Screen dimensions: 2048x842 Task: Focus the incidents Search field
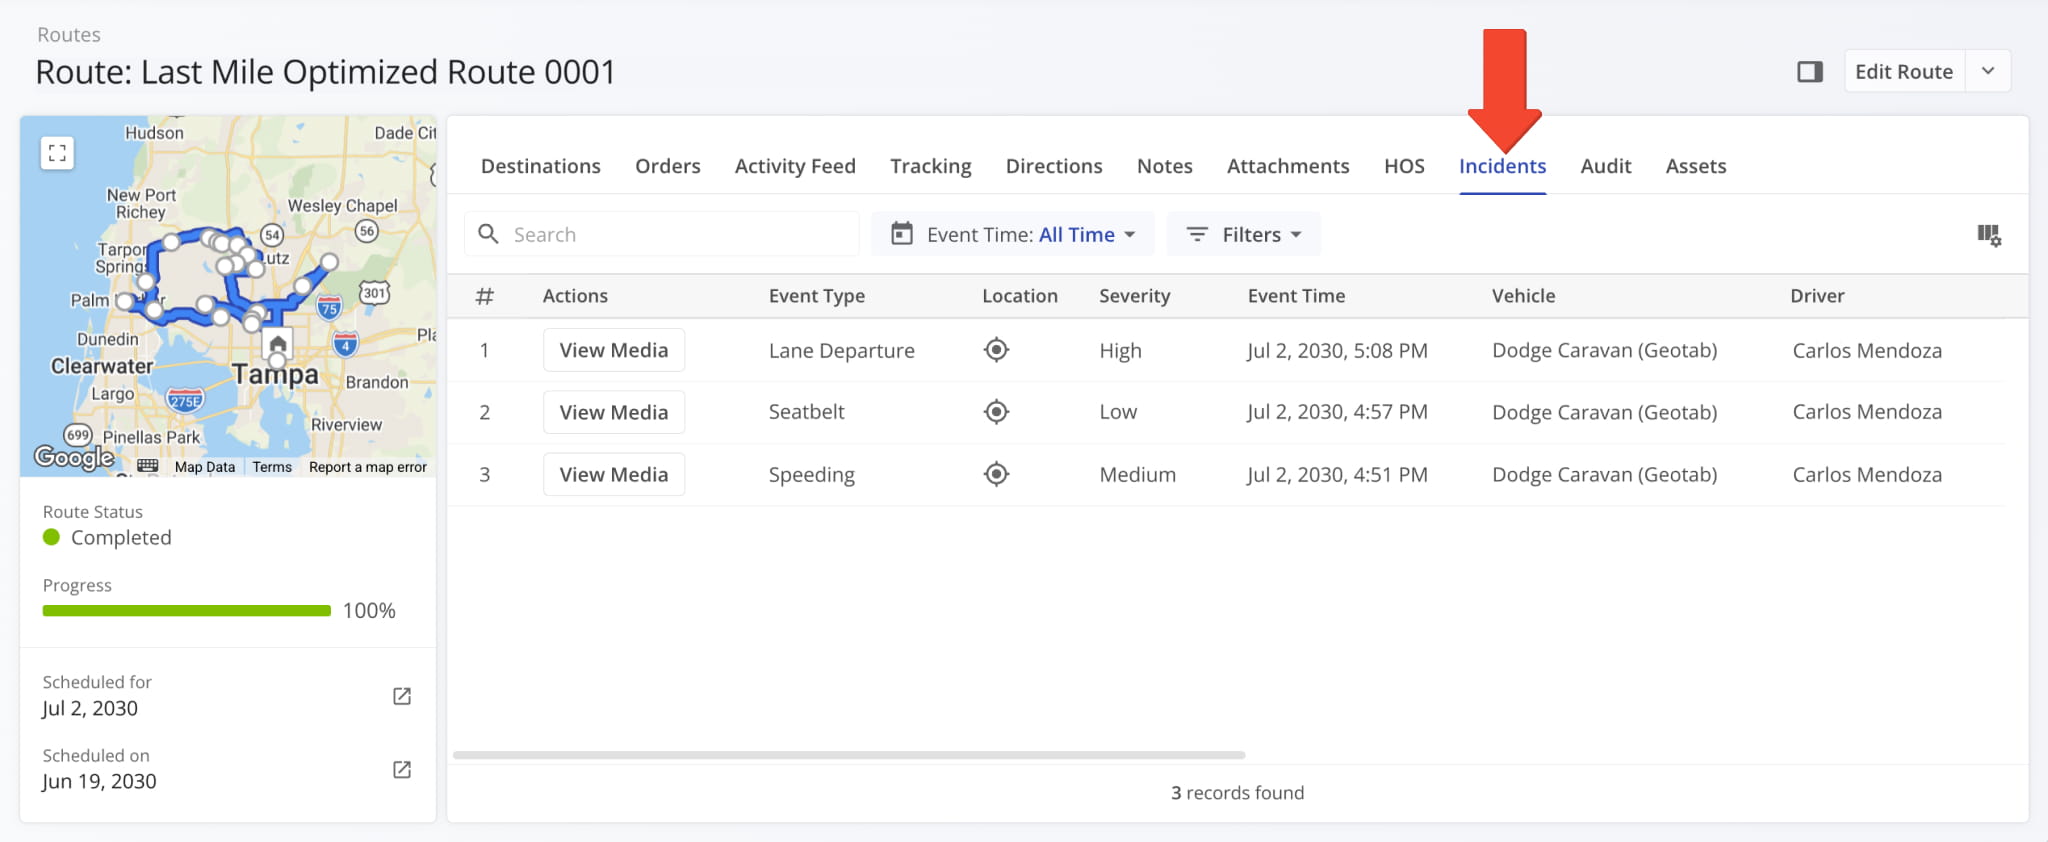[662, 234]
